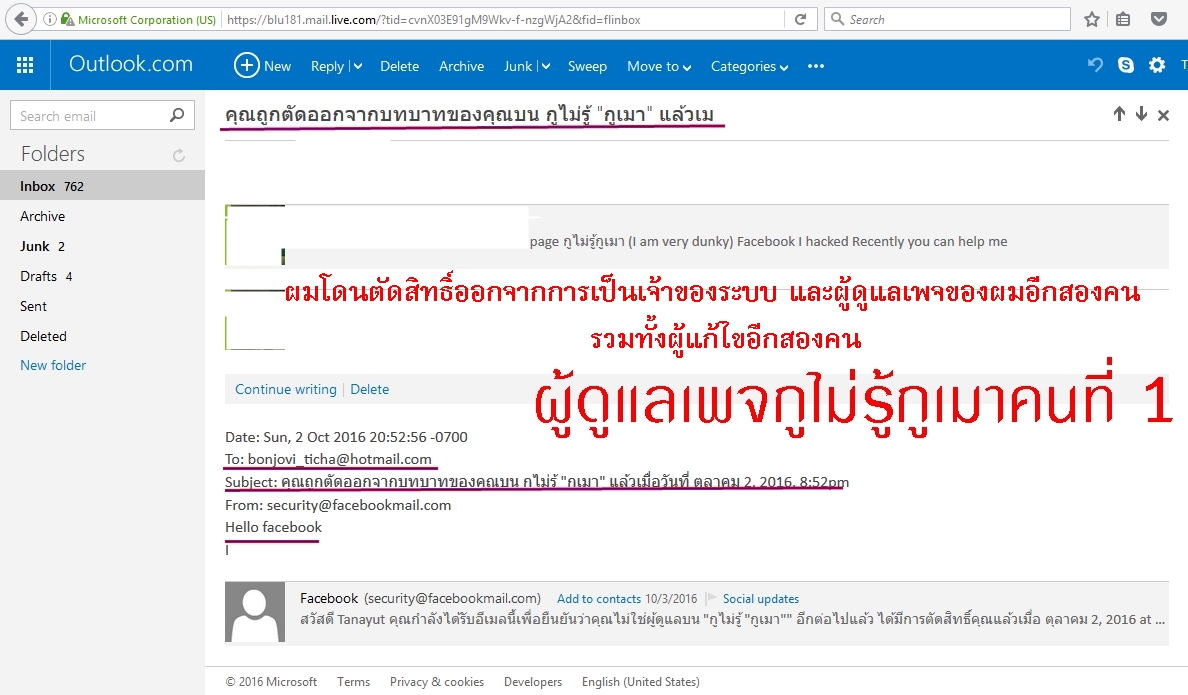This screenshot has height=695, width=1188.
Task: Click the browser URL address field
Action: pos(504,20)
